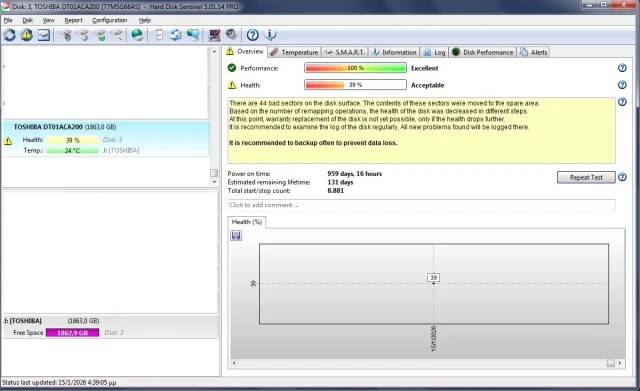Image resolution: width=640 pixels, height=391 pixels.
Task: Click the health graph scroll right arrow
Action: [x=620, y=363]
